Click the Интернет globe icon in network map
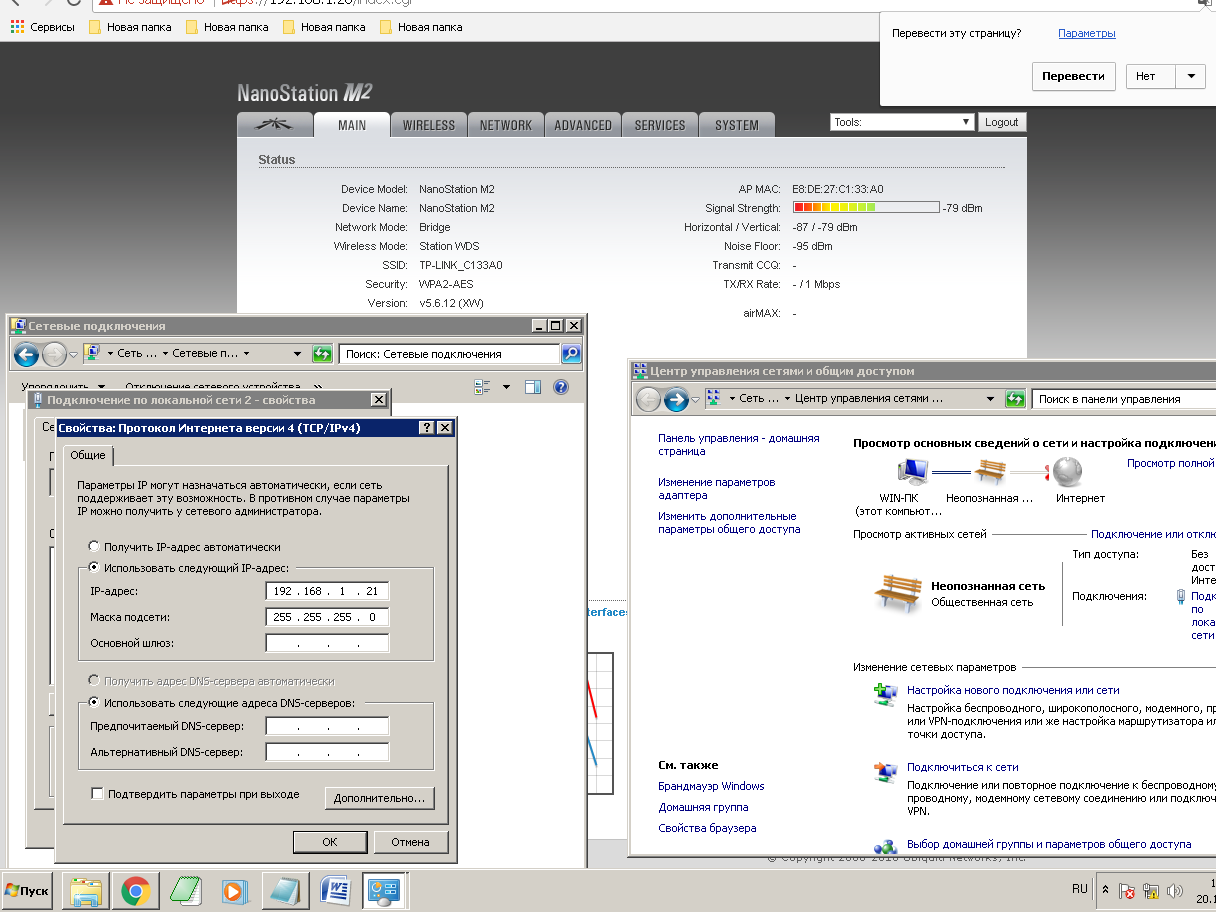Viewport: 1216px width, 912px height. pos(1068,471)
